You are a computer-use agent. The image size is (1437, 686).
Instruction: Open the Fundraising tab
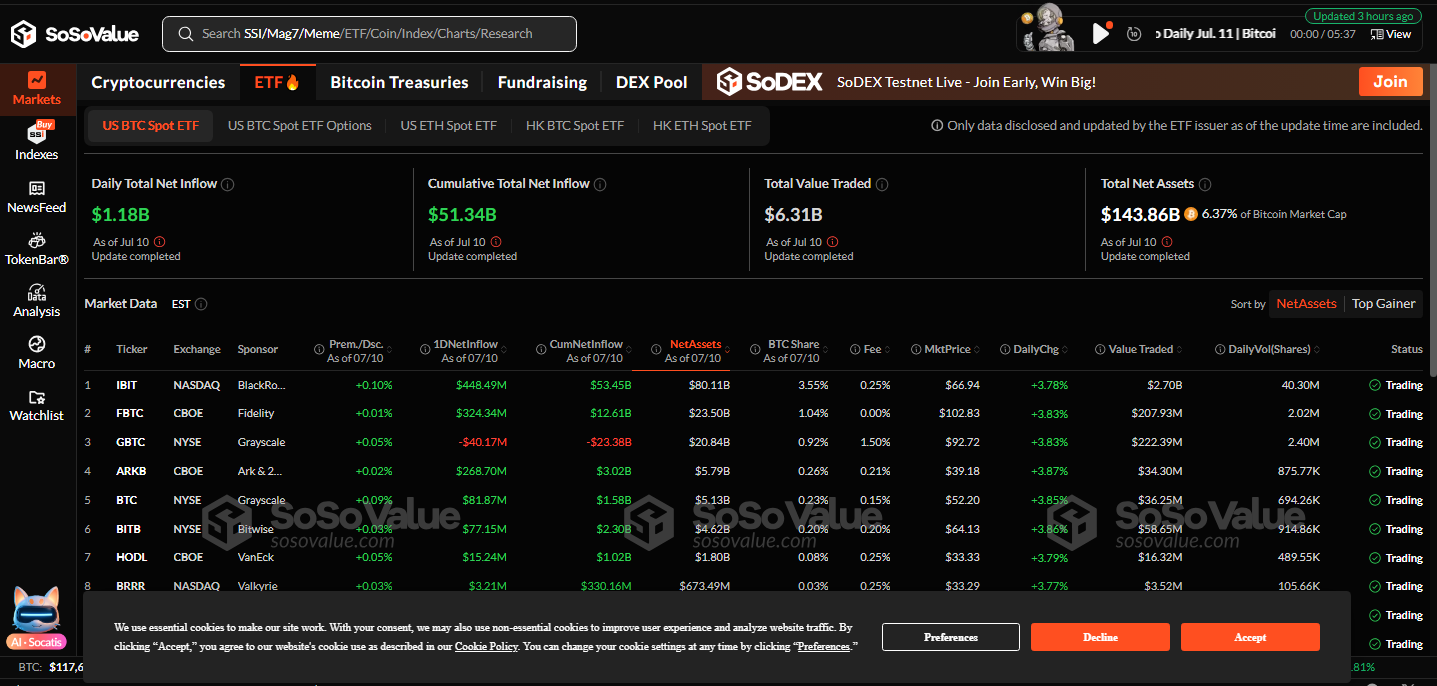click(542, 82)
